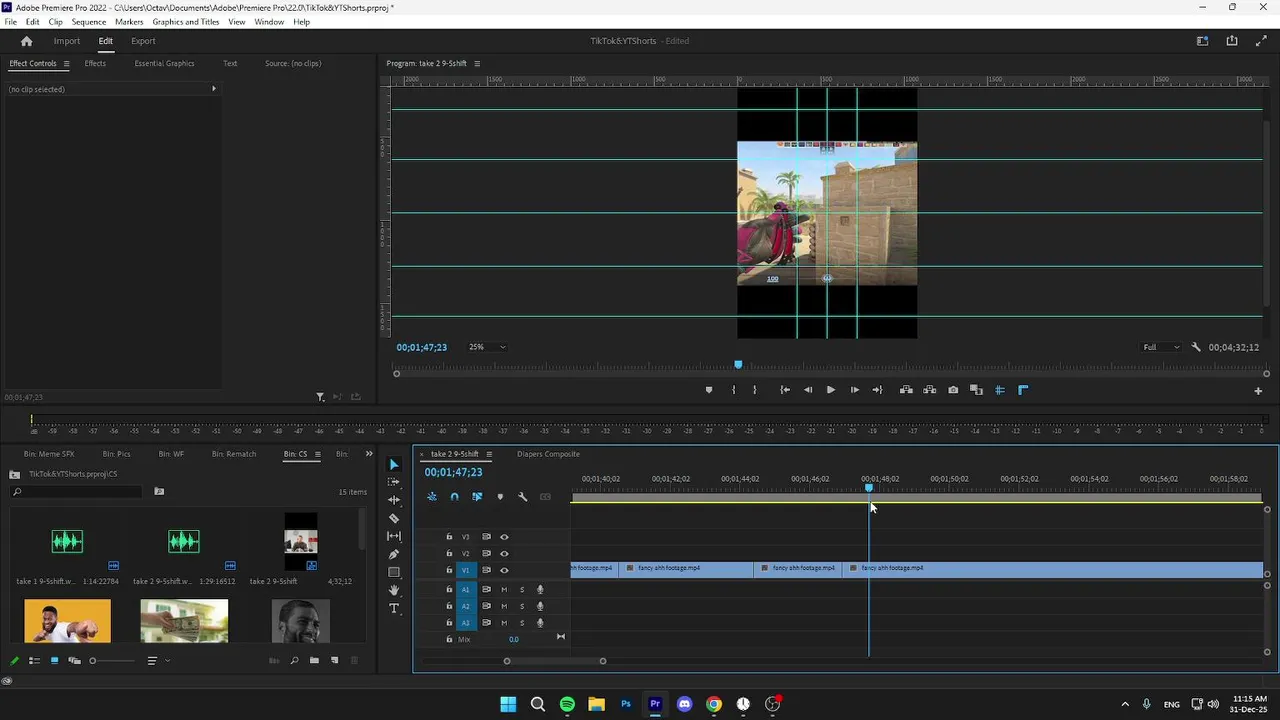Screen dimensions: 1280x720
Task: Toggle snap in timeline magnet icon
Action: 454,497
